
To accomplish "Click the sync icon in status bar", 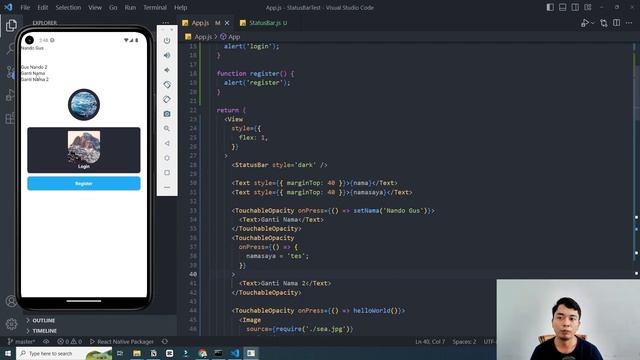I will coord(165,341).
